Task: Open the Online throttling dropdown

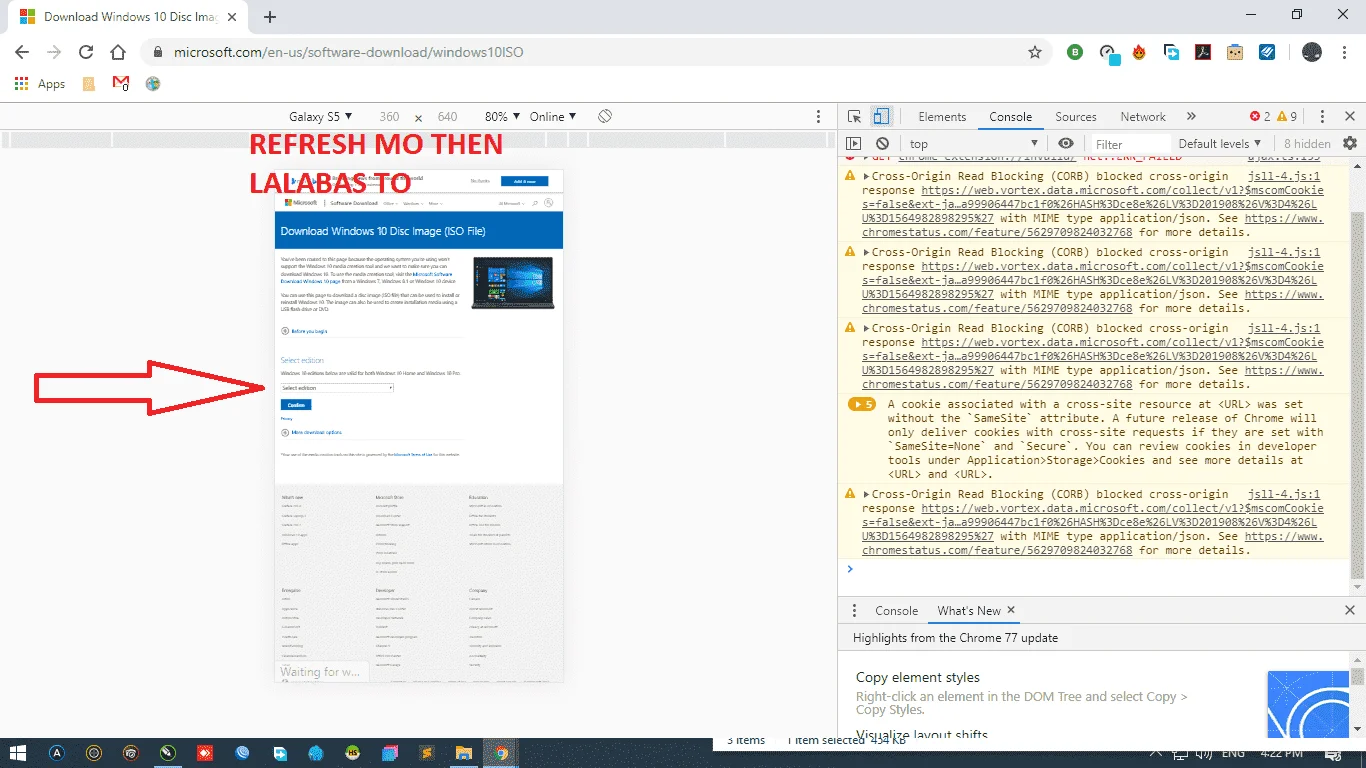Action: tap(553, 117)
